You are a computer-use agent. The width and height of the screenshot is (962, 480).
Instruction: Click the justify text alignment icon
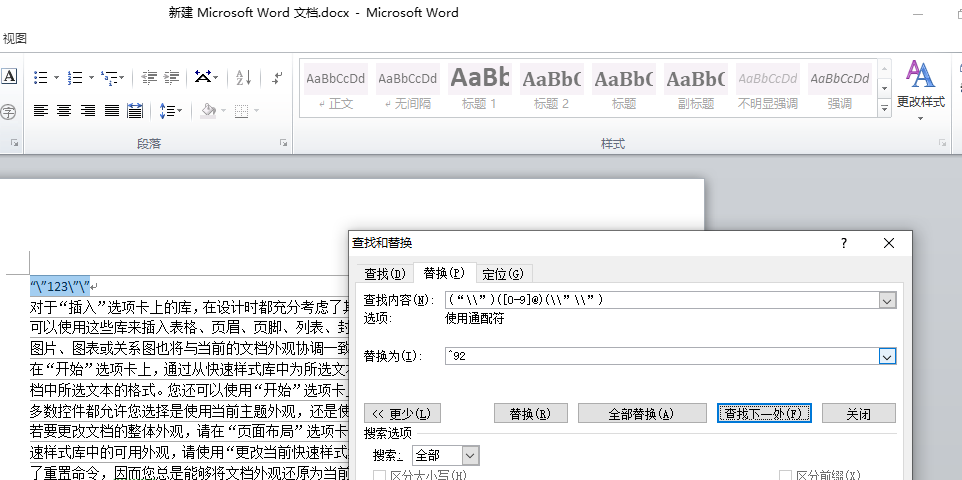(112, 110)
